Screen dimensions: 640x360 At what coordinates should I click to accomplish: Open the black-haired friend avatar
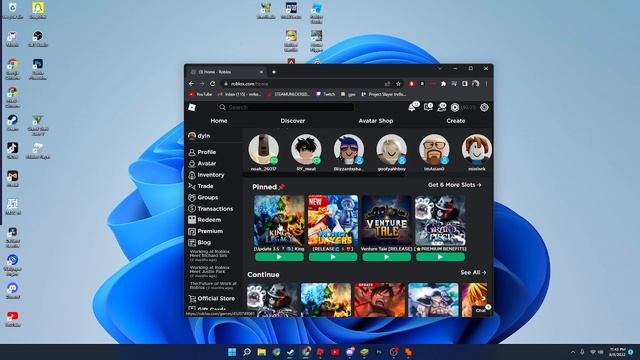click(x=306, y=150)
